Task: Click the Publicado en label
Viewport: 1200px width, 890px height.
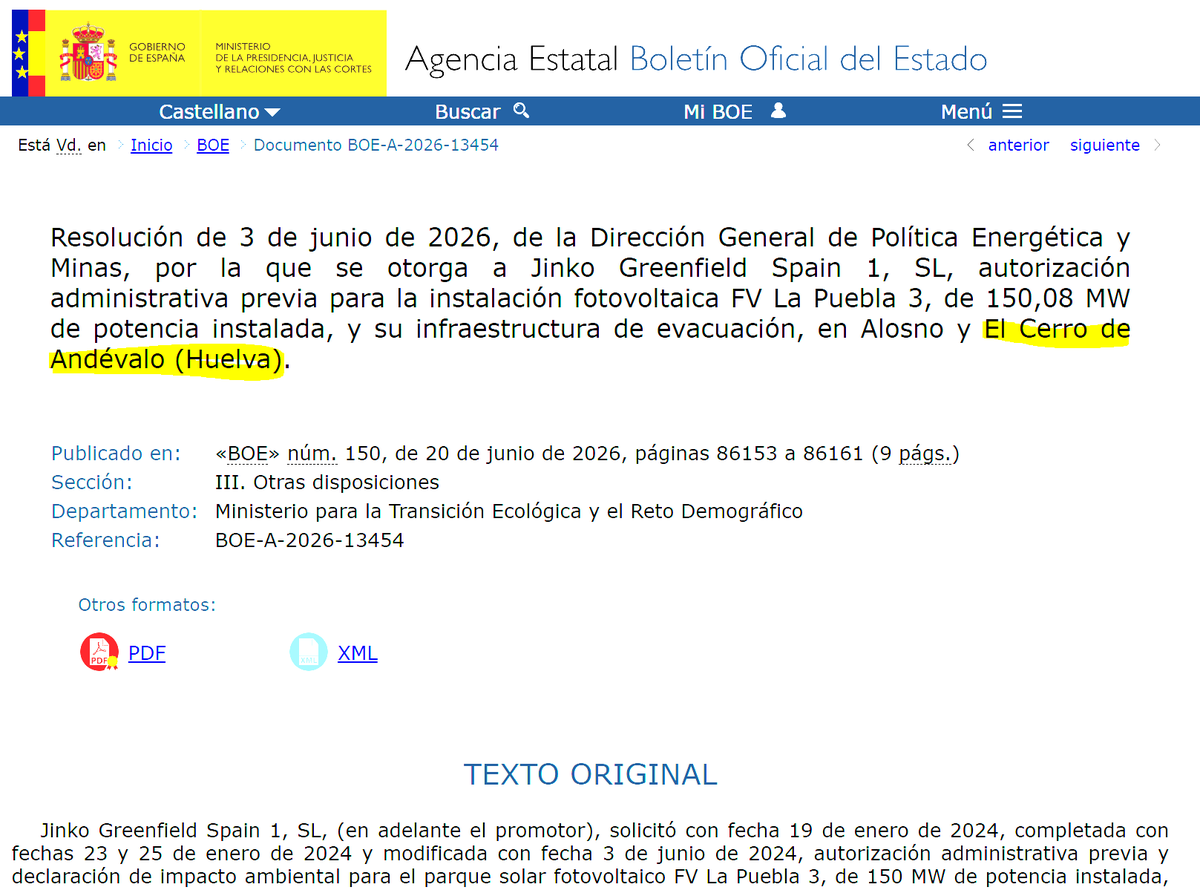Action: click(x=116, y=454)
